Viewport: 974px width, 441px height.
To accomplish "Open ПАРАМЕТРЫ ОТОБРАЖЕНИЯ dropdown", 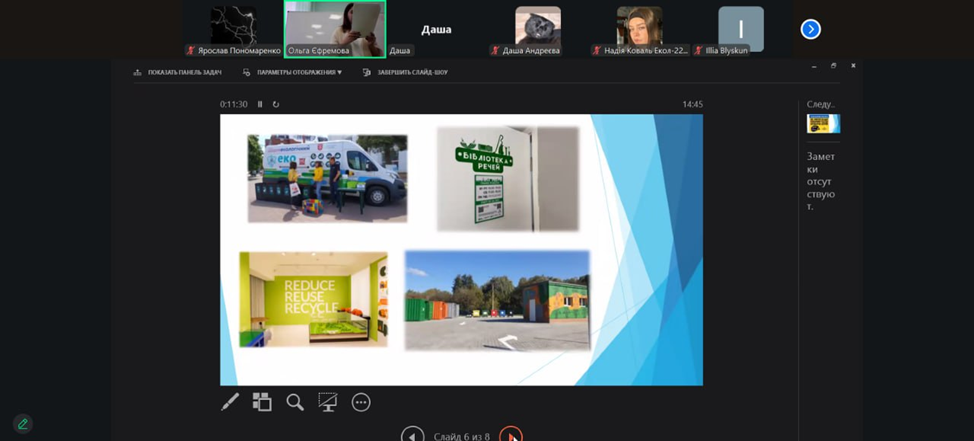I will [x=292, y=72].
